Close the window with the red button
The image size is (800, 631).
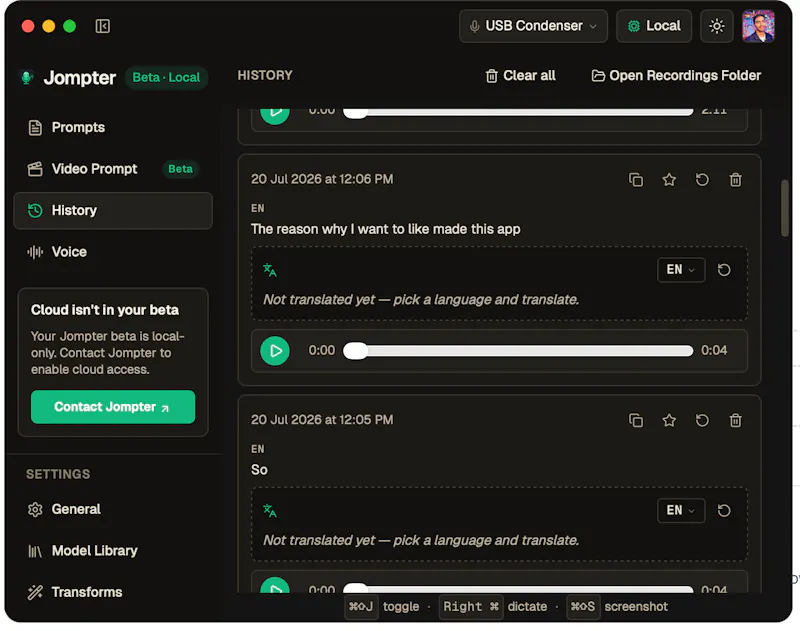pos(28,26)
